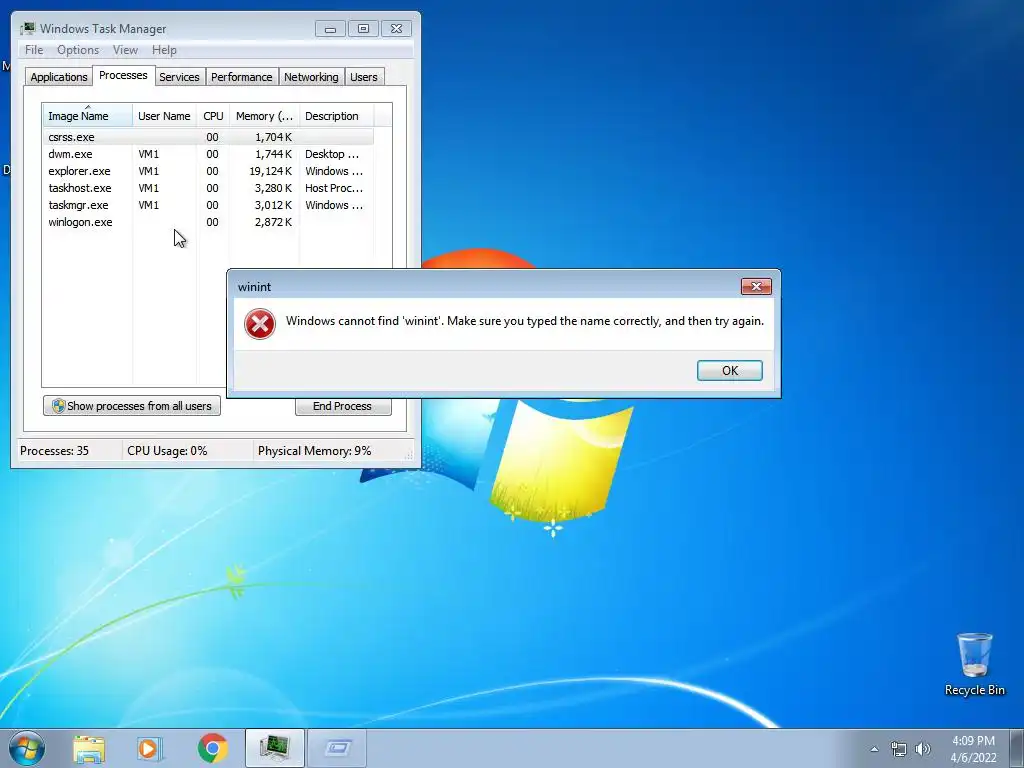Open the clock showing 4:09 PM
Viewport: 1024px width, 768px height.
click(973, 741)
